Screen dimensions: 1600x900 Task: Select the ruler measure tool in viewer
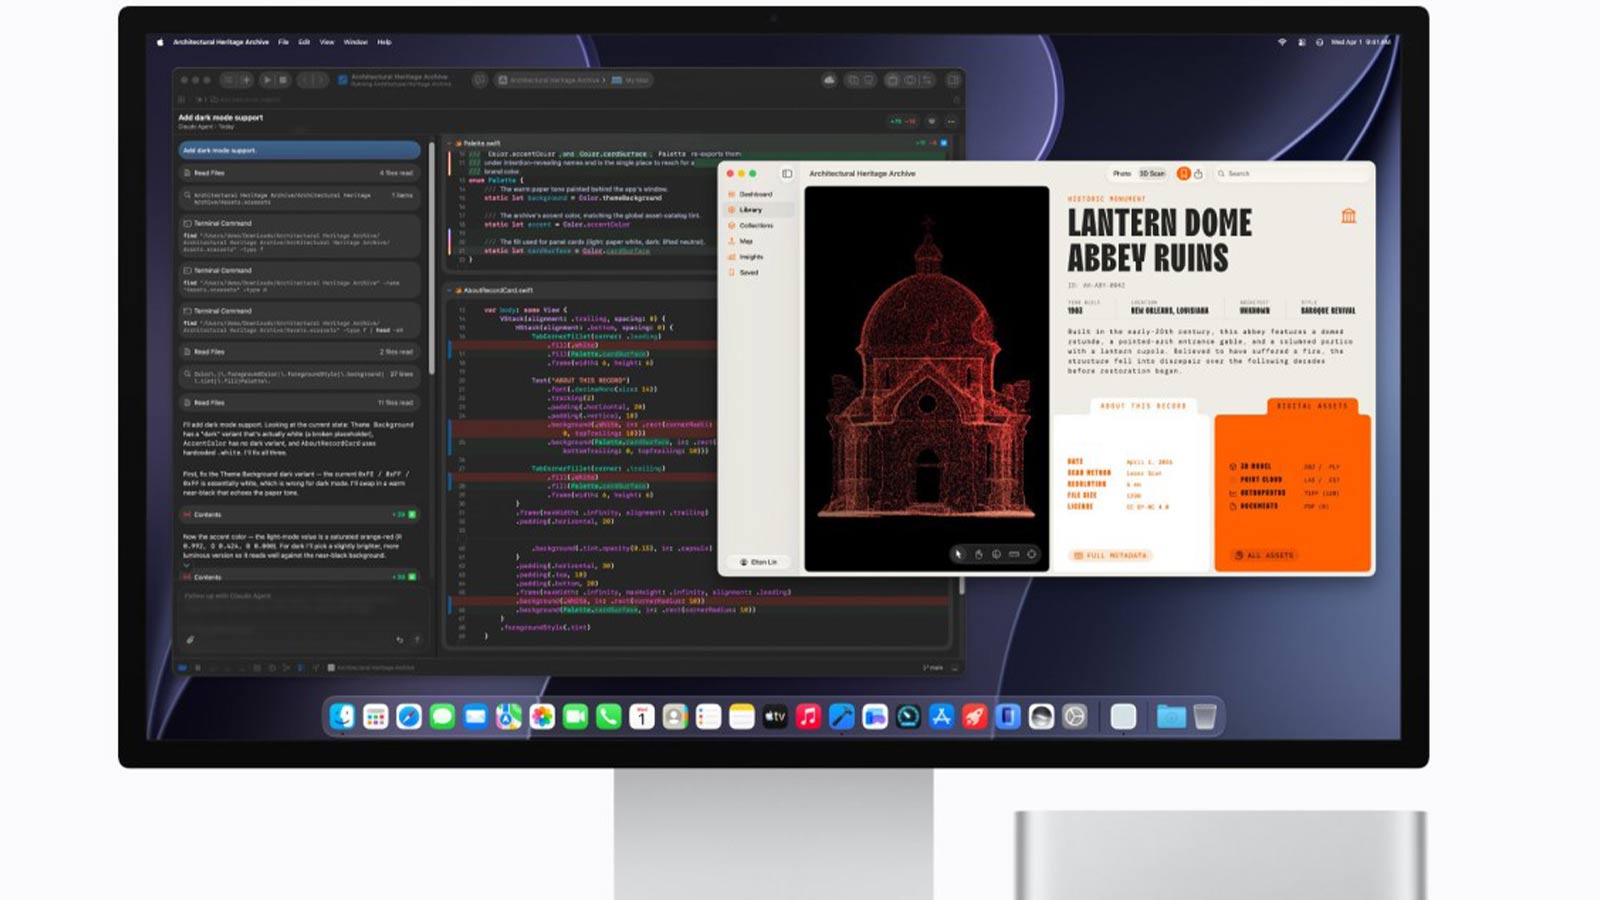[1014, 554]
